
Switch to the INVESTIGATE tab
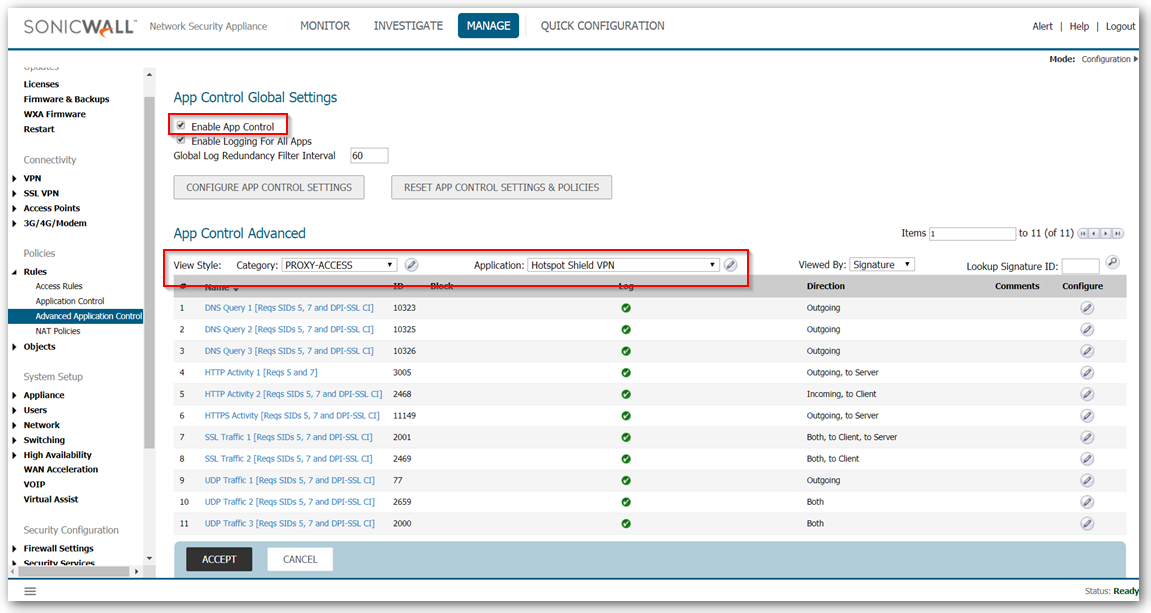pos(408,26)
